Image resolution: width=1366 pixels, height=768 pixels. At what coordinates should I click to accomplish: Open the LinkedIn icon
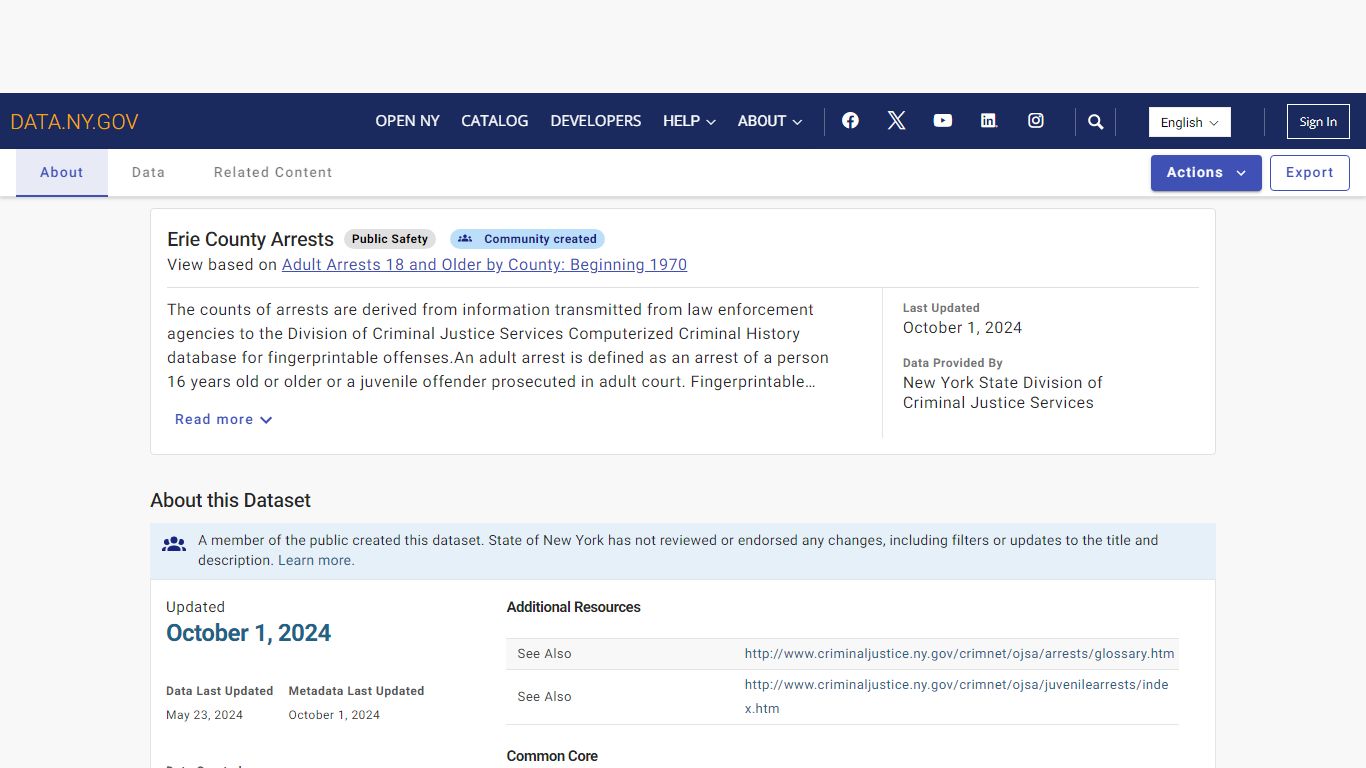[989, 121]
